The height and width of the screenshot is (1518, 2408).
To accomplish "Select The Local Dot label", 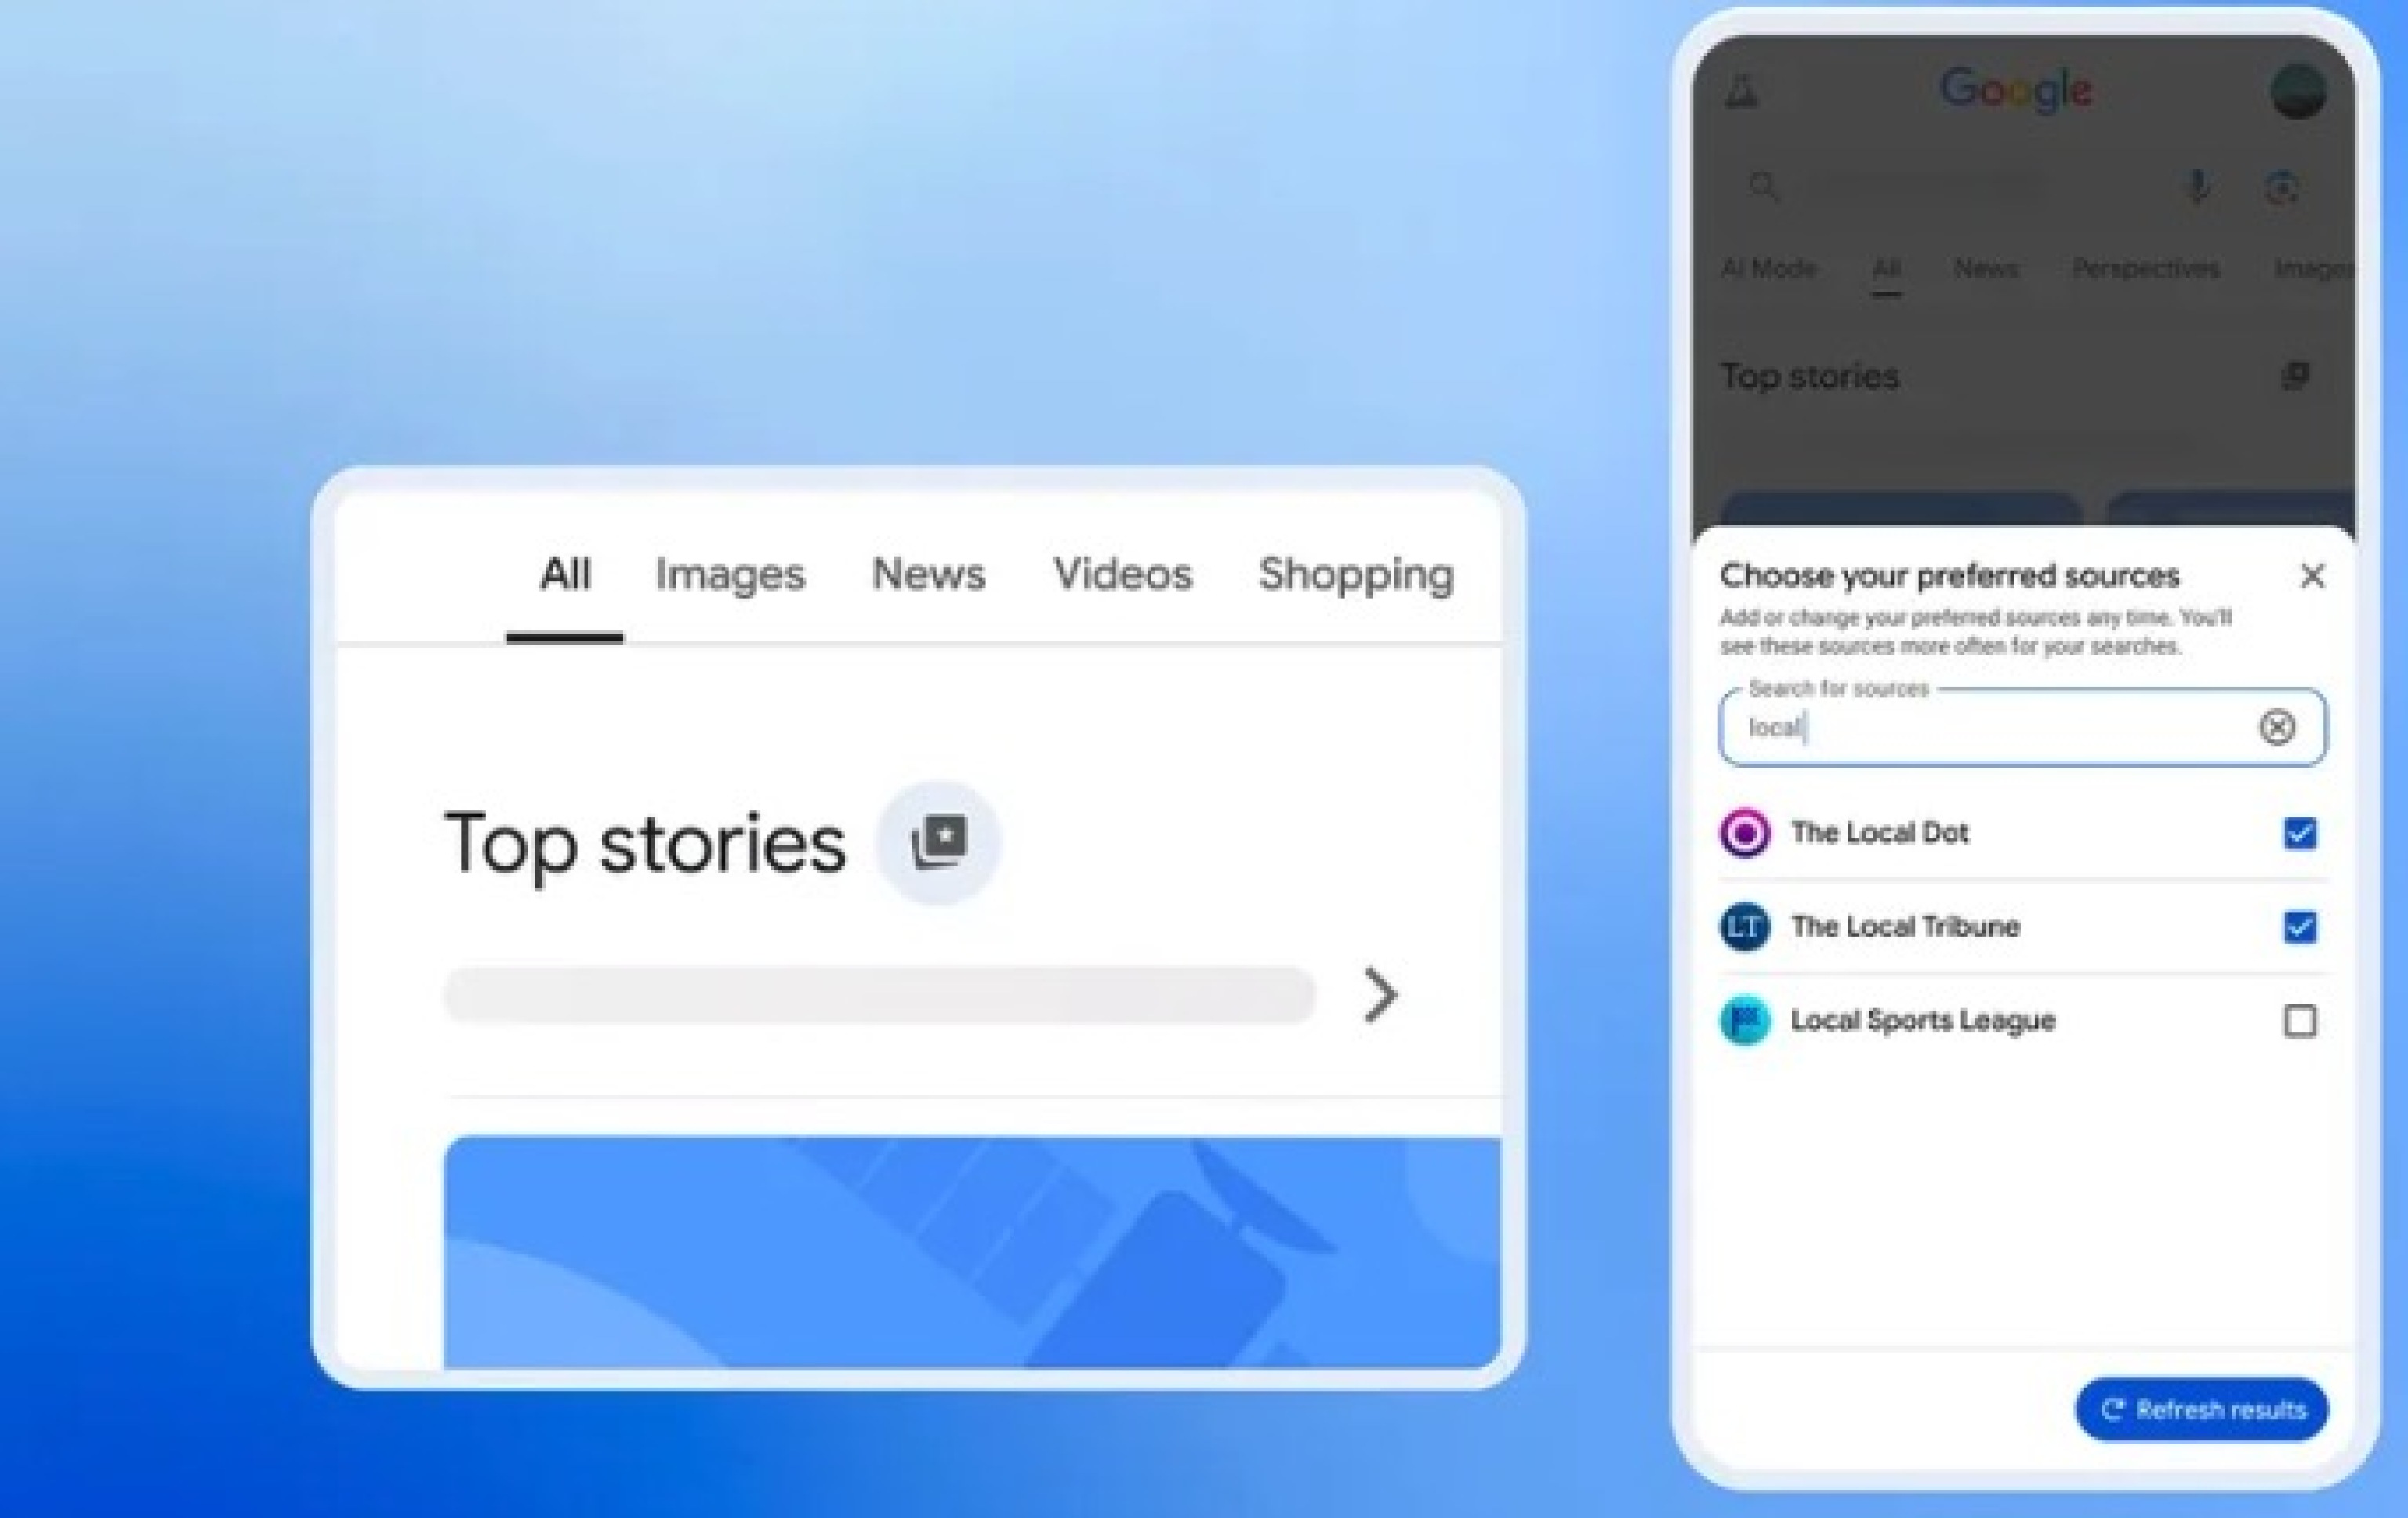I will point(1879,833).
